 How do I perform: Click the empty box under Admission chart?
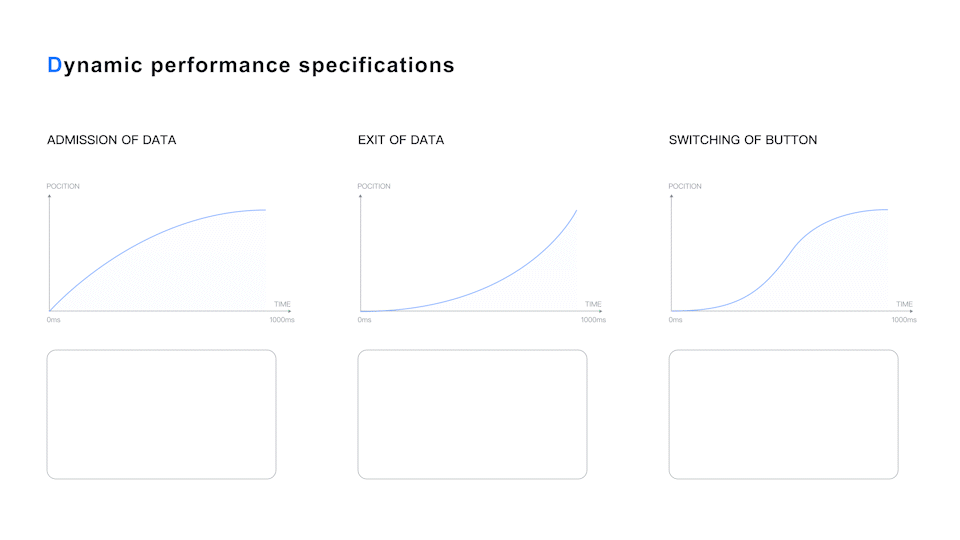[x=162, y=414]
